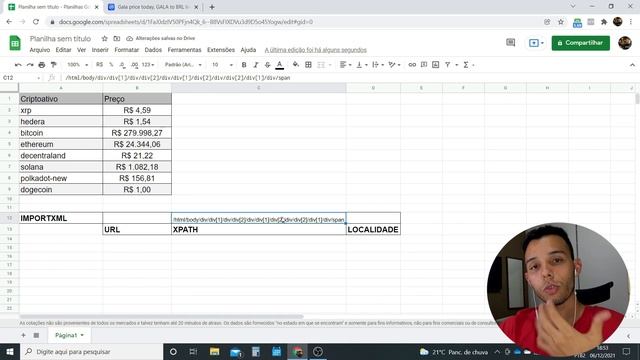
Task: Open horizontal align dropdown
Action: (345, 65)
